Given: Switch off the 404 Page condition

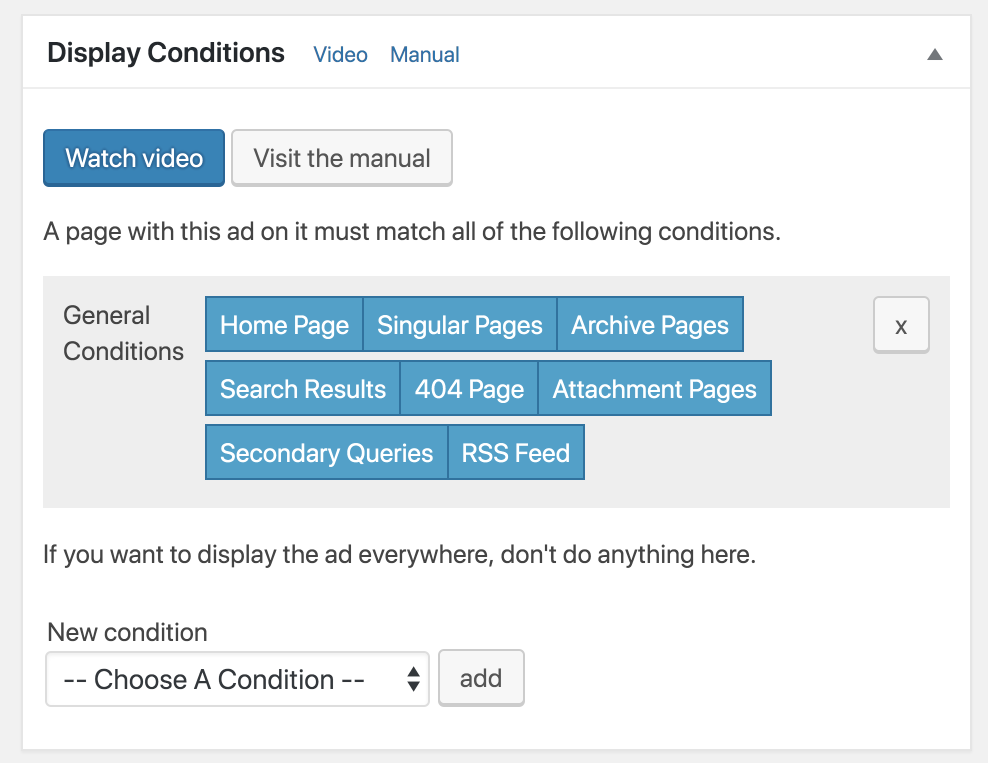Looking at the screenshot, I should pos(469,389).
